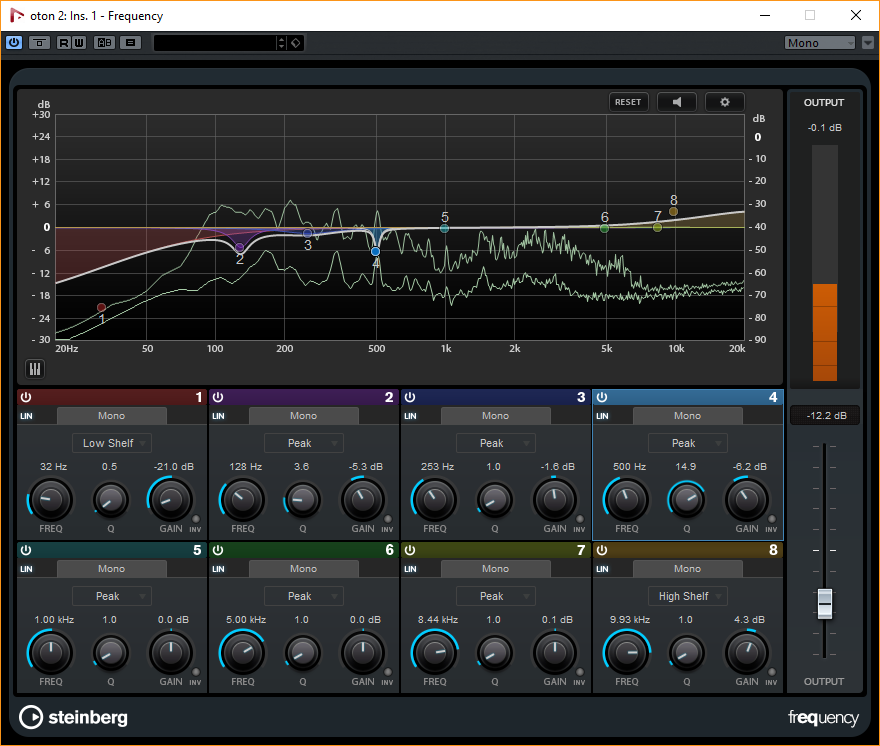Click the A/B comparison icon

(104, 42)
